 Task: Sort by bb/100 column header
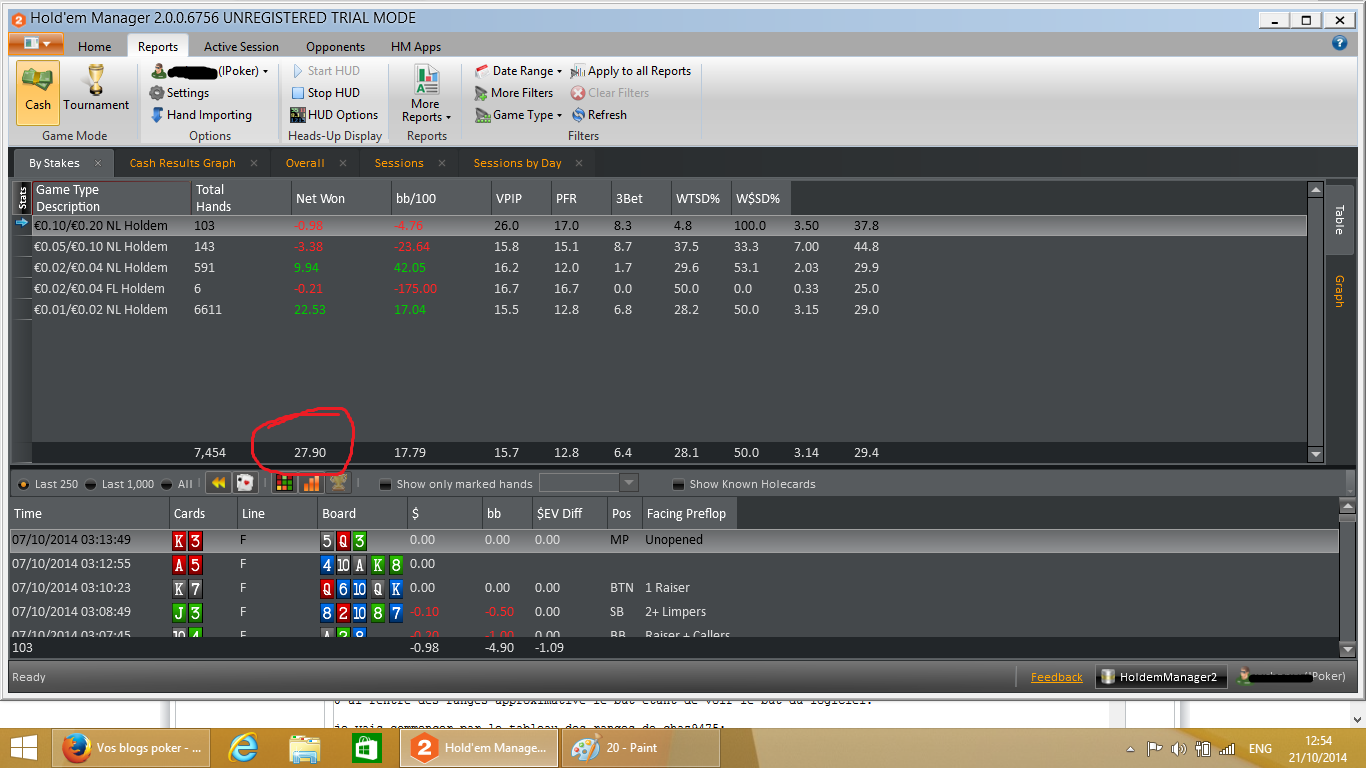tap(440, 197)
